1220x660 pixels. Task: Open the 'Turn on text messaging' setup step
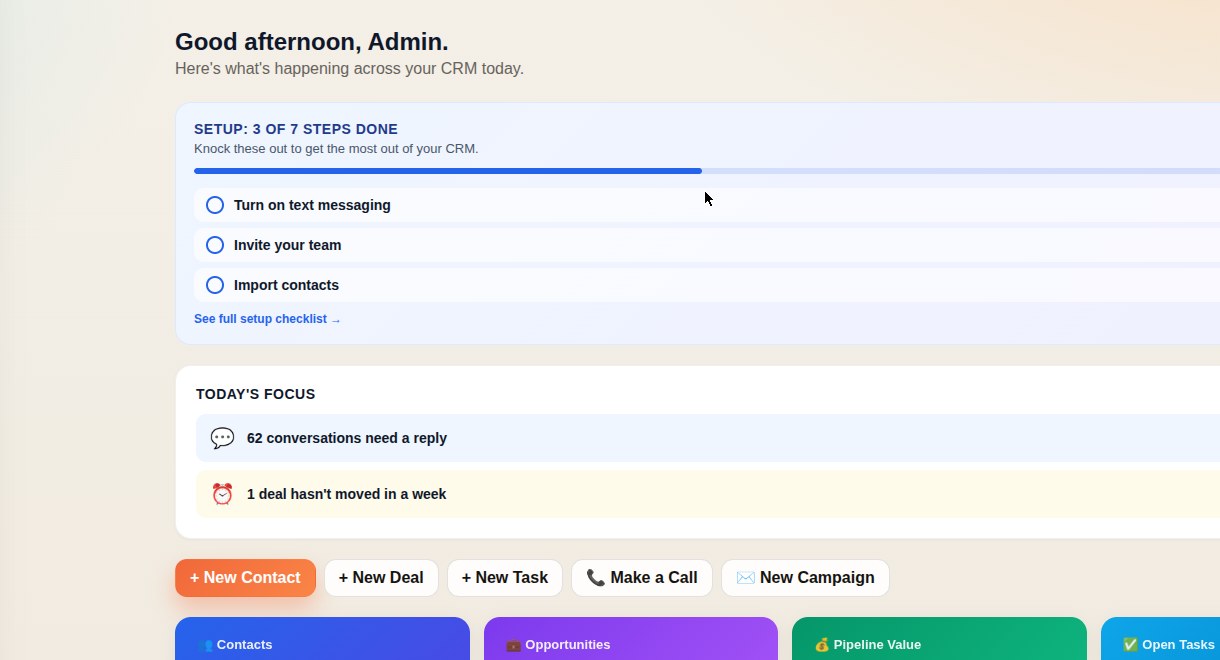click(707, 205)
